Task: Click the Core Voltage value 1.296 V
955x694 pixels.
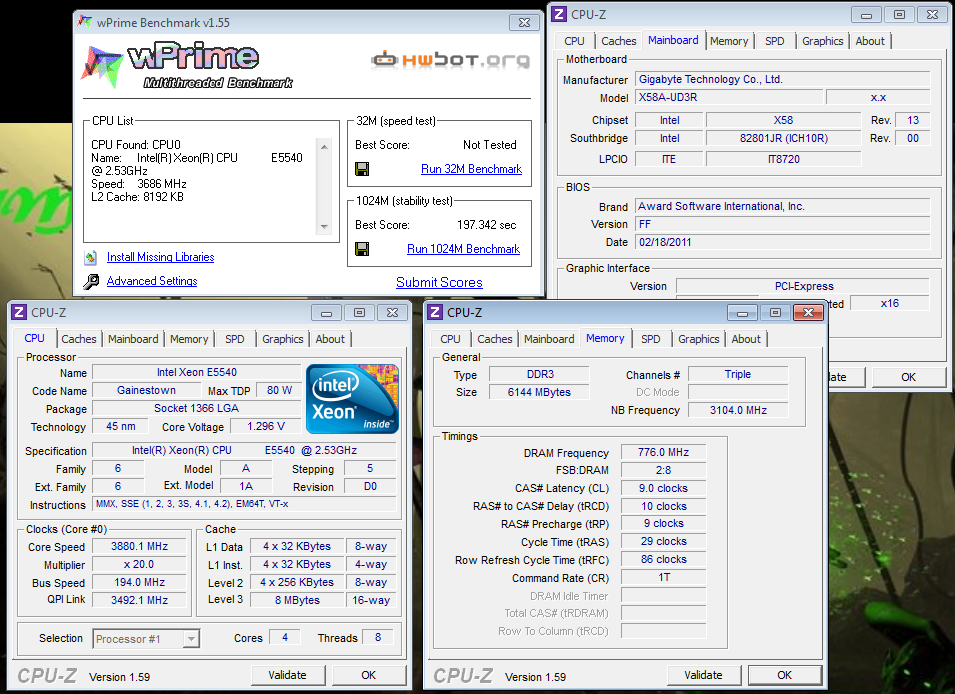Action: point(266,427)
